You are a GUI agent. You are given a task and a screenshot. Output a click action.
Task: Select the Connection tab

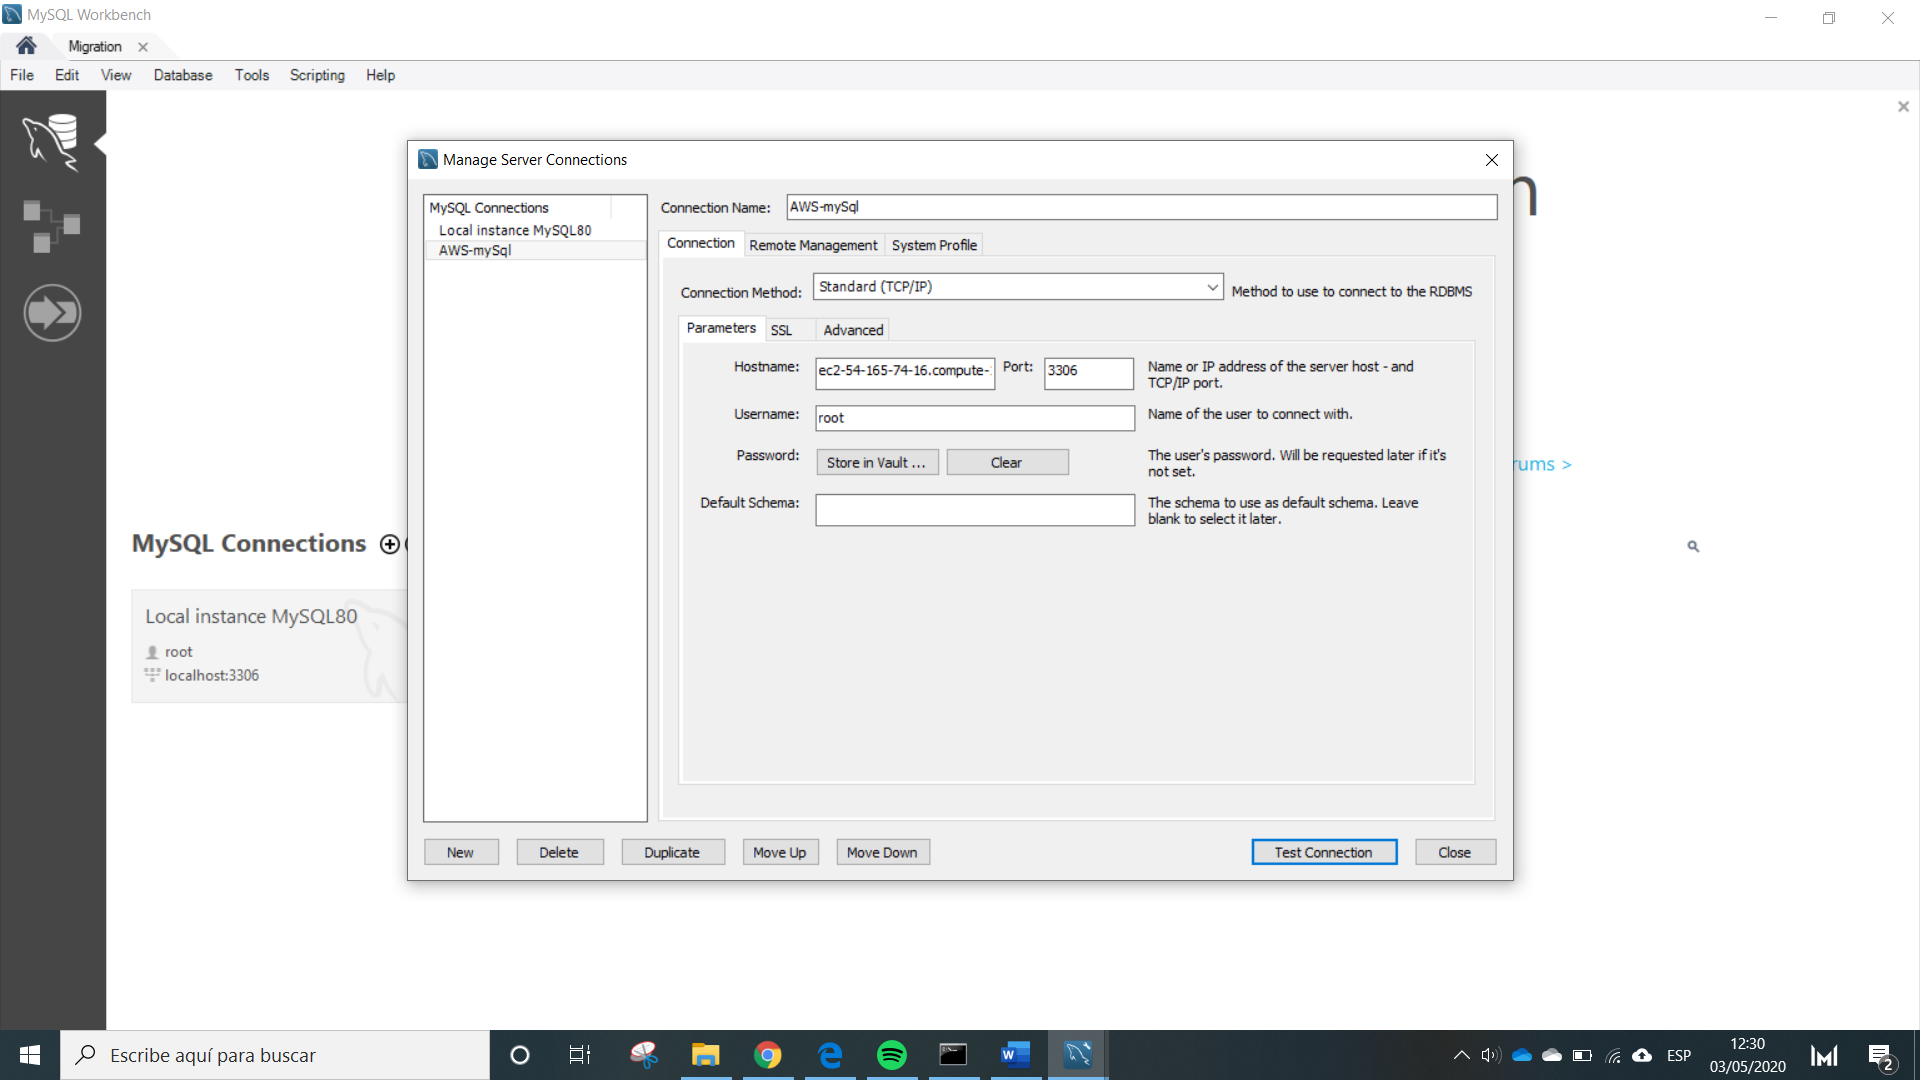click(x=700, y=243)
